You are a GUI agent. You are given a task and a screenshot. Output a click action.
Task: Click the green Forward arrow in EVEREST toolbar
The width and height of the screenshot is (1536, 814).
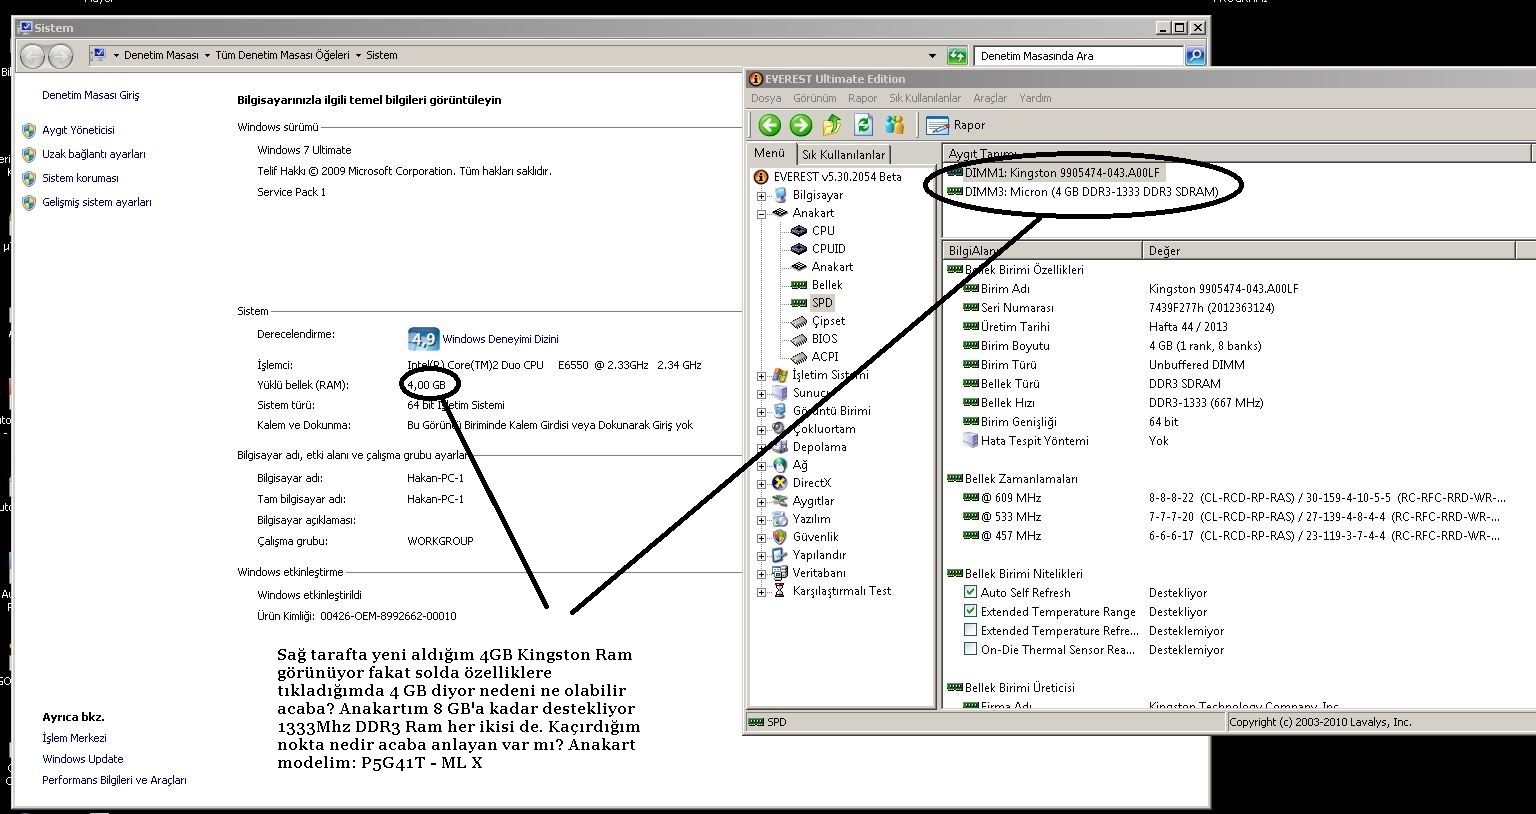click(x=800, y=125)
